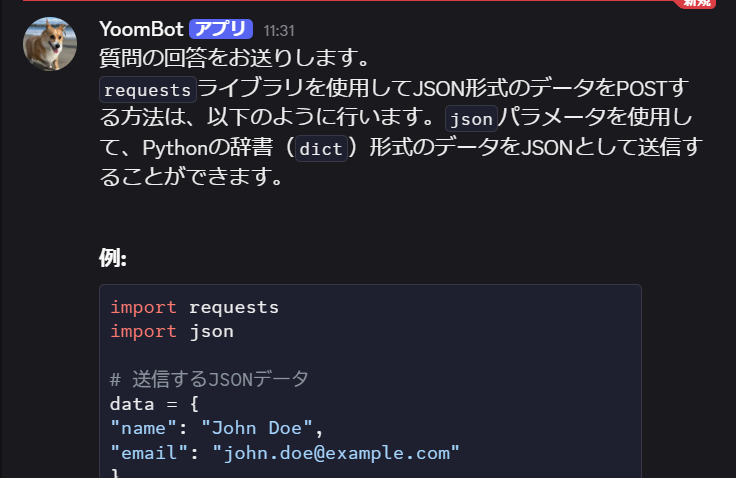Click the "# 送信するJSONデータ" comment line
The image size is (736, 478).
pyautogui.click(x=209, y=380)
